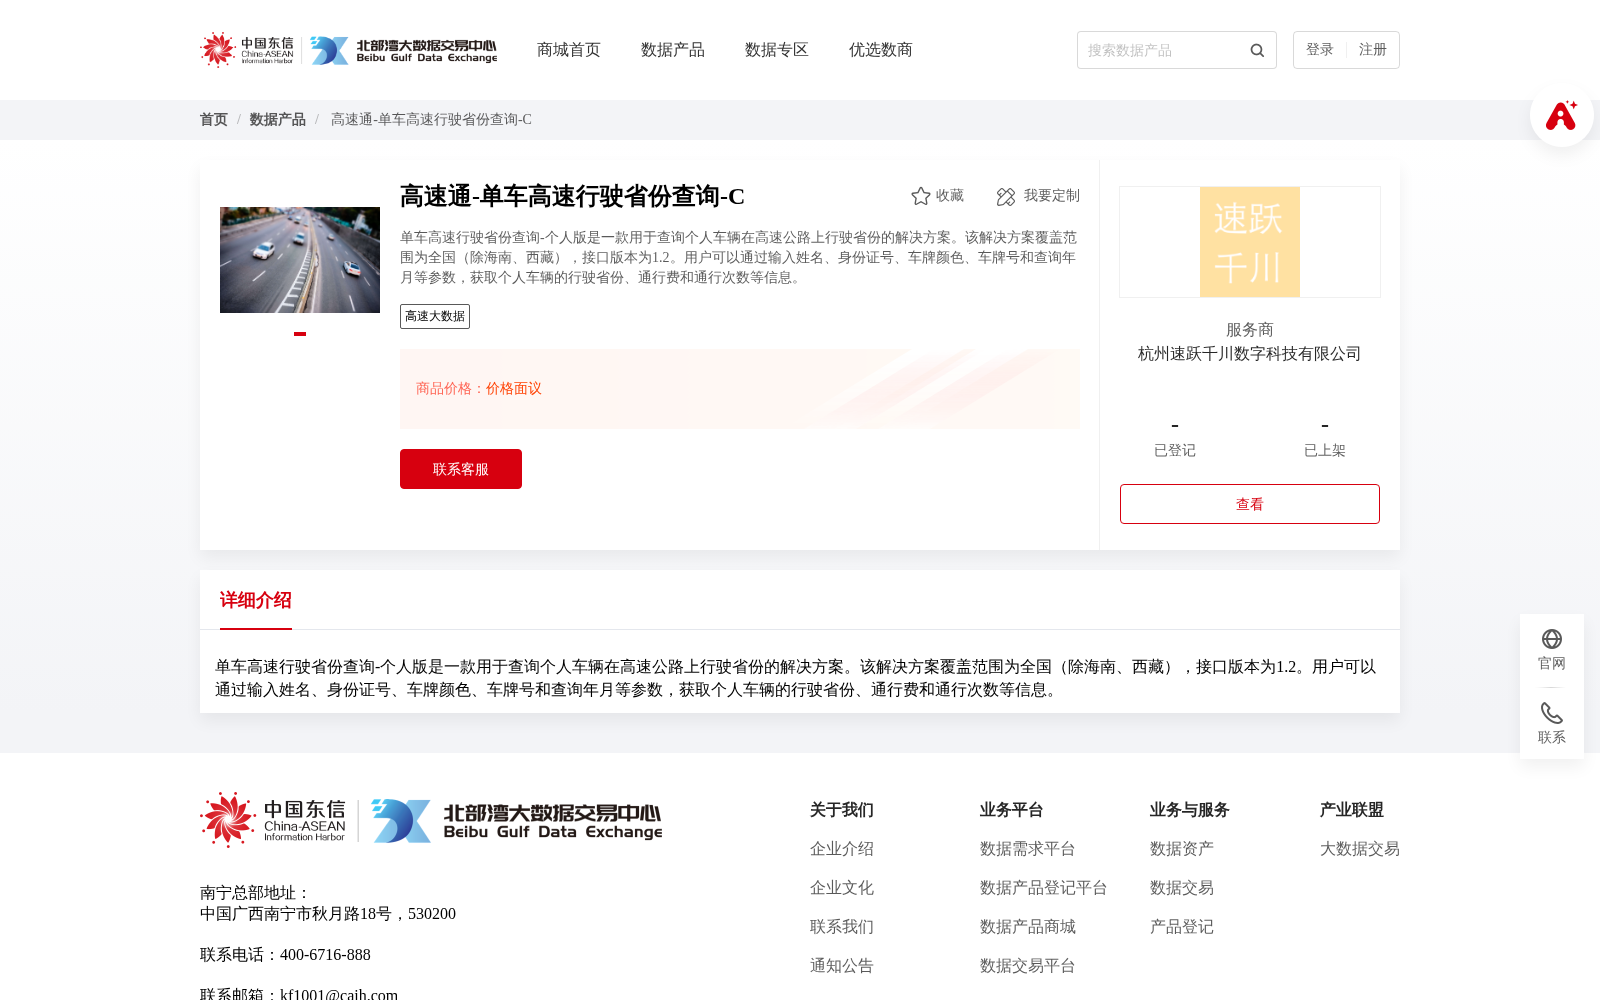This screenshot has width=1600, height=1000.
Task: Click the highway product thumbnail image
Action: point(300,260)
